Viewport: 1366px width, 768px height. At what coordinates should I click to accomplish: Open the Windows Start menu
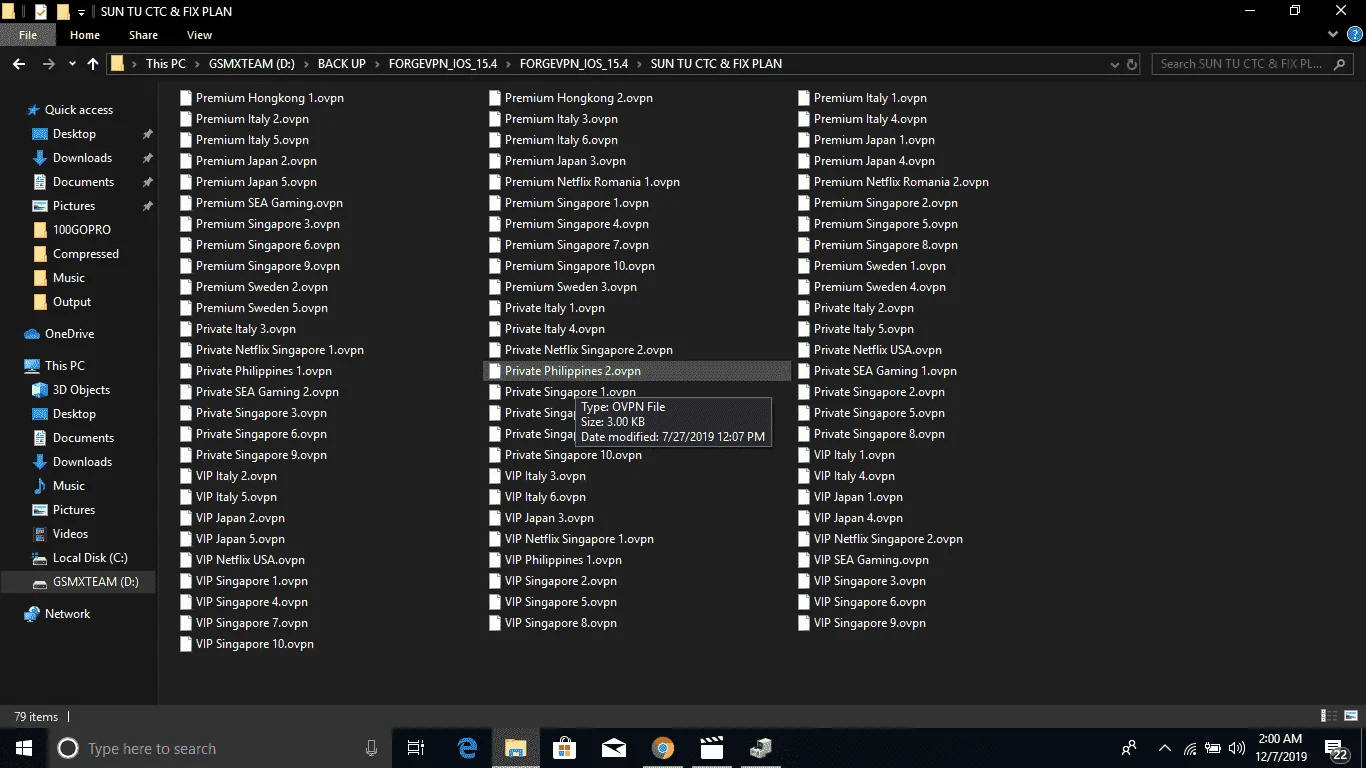[23, 748]
